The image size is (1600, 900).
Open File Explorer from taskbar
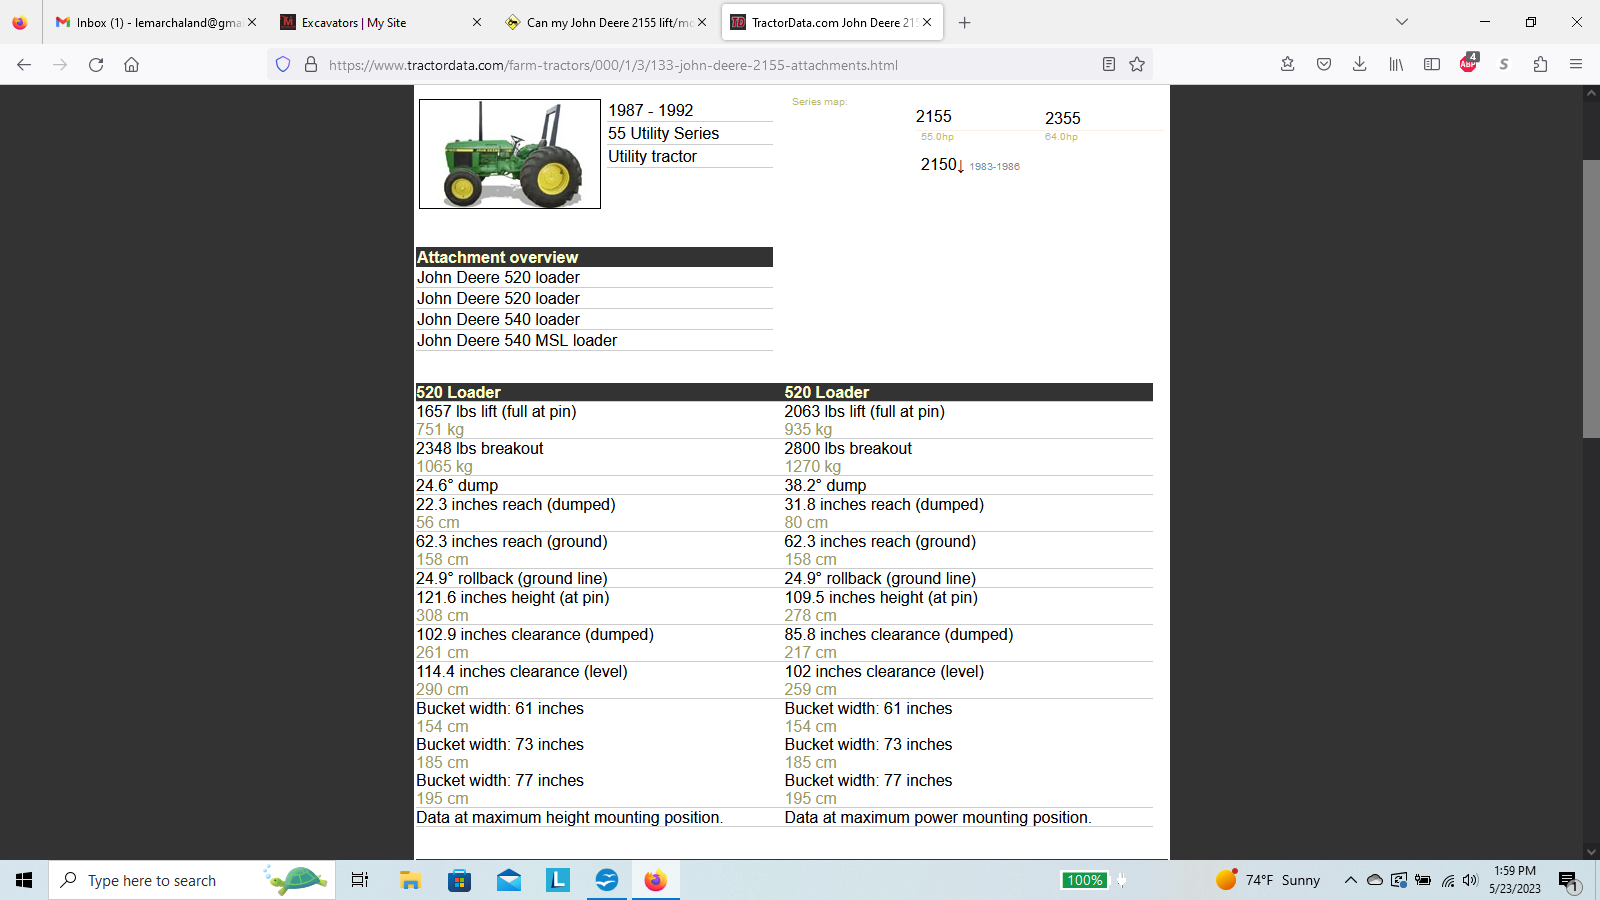pyautogui.click(x=410, y=880)
